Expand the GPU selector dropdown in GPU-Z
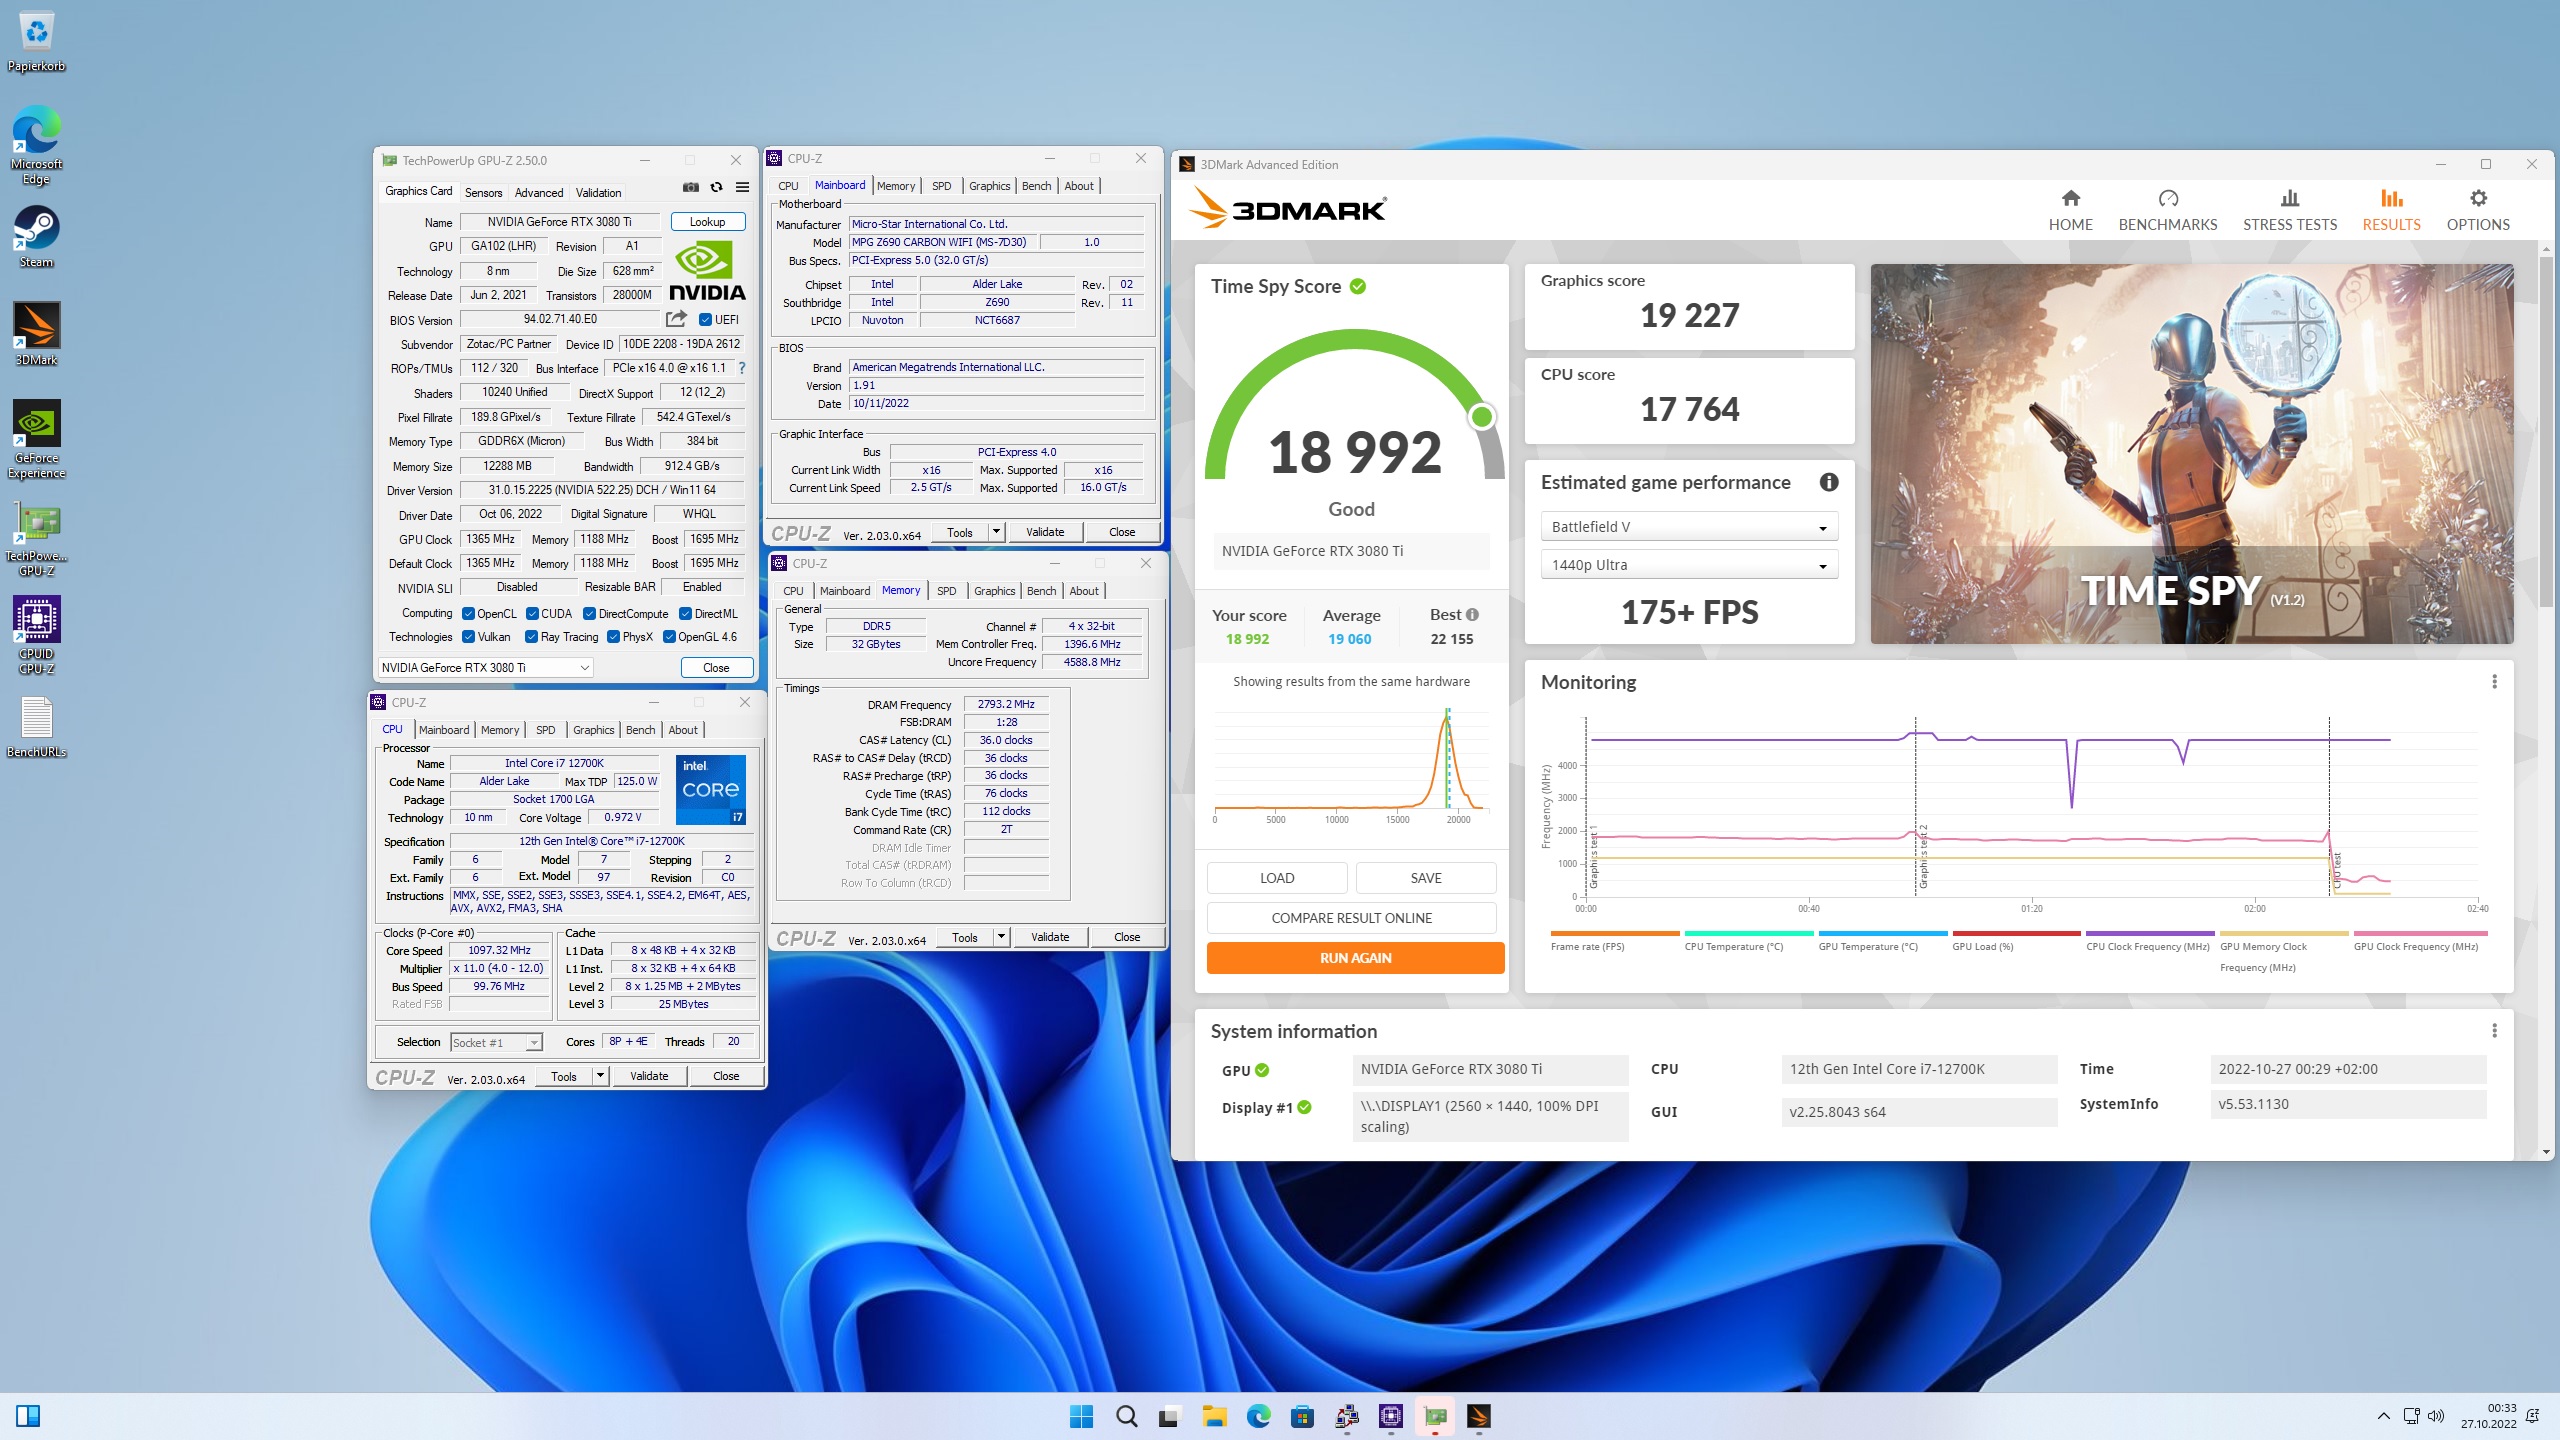The width and height of the screenshot is (2560, 1440). (486, 668)
